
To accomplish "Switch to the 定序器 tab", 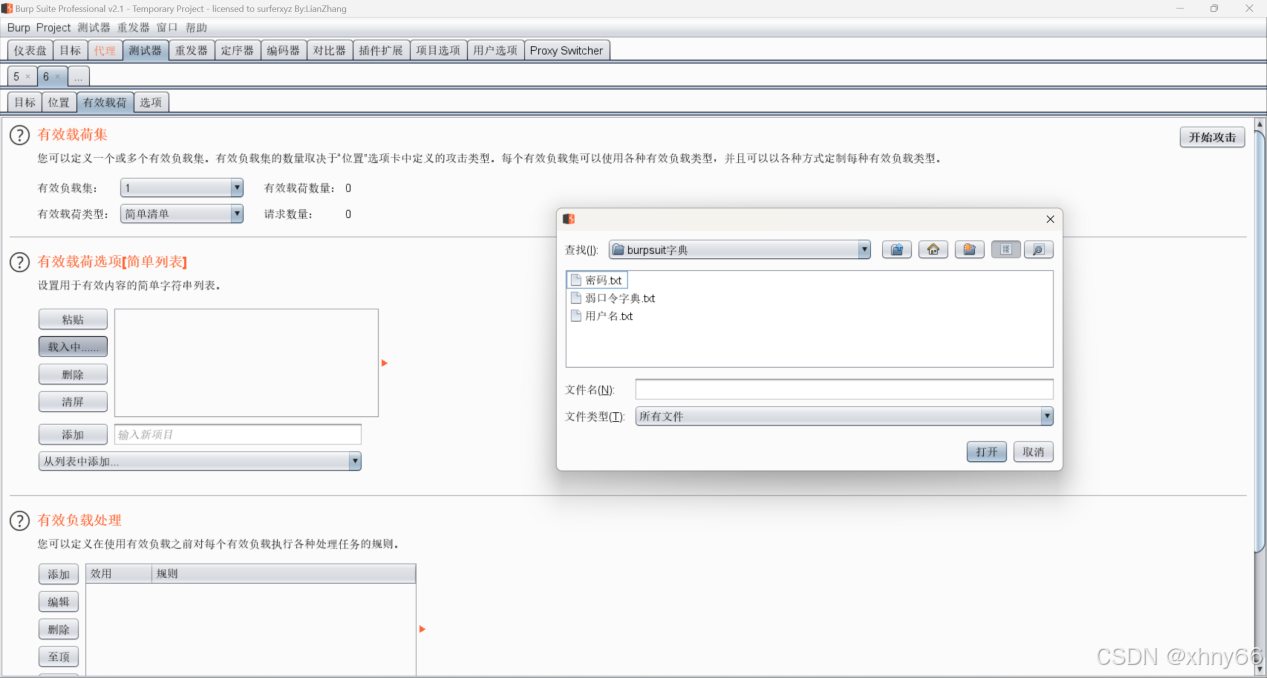I will 237,51.
